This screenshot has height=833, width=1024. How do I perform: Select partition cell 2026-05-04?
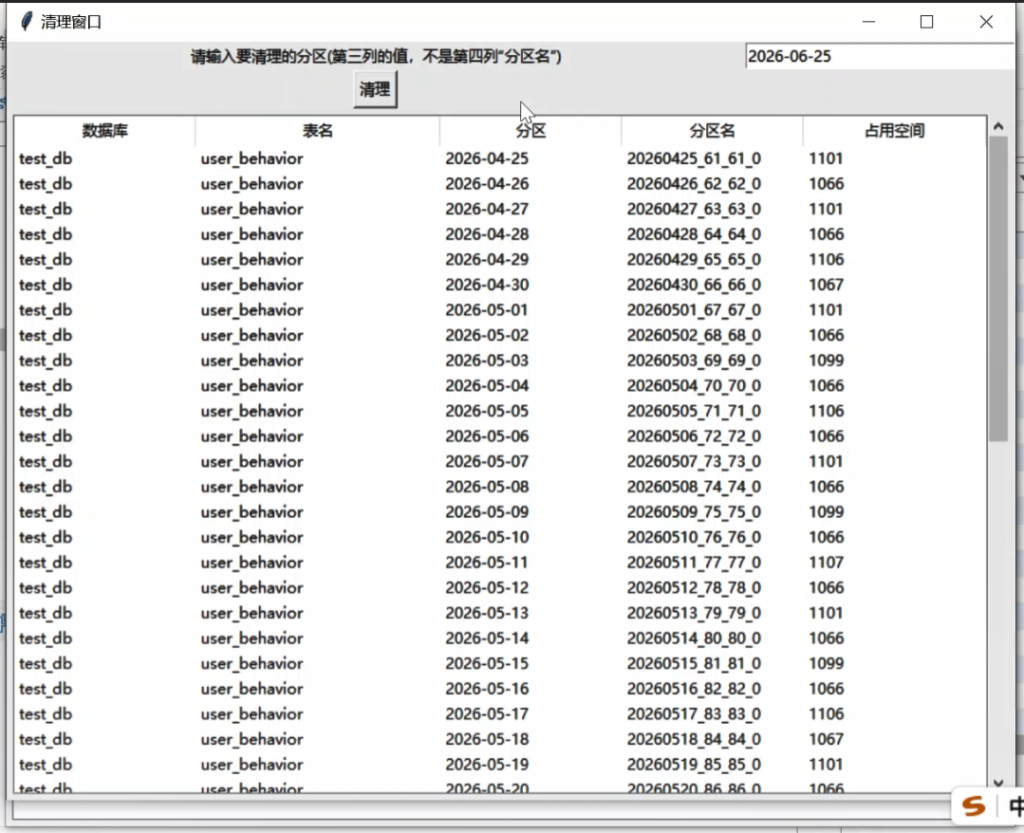coord(487,386)
